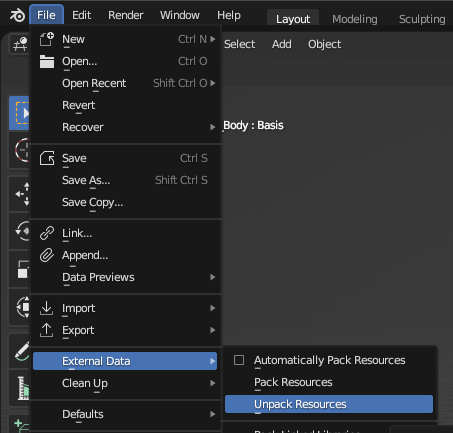Expand the Defaults submenu
Viewport: 453px width, 433px height.
pos(125,414)
